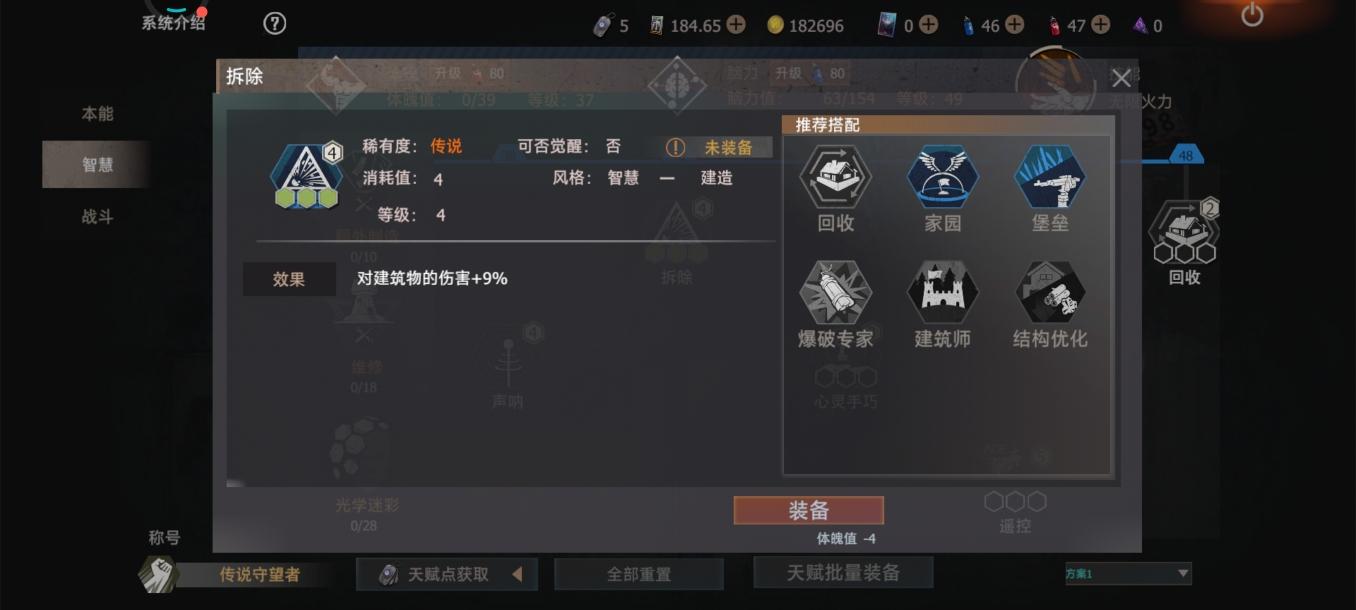Click the 装备 equip button
The width and height of the screenshot is (1356, 610).
809,510
